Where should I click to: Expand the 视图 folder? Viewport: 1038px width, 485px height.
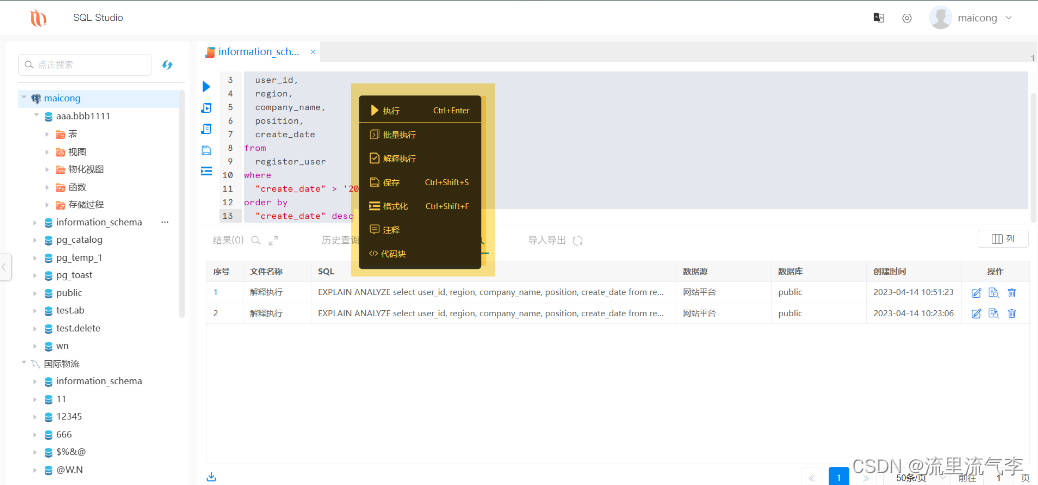pyautogui.click(x=47, y=152)
